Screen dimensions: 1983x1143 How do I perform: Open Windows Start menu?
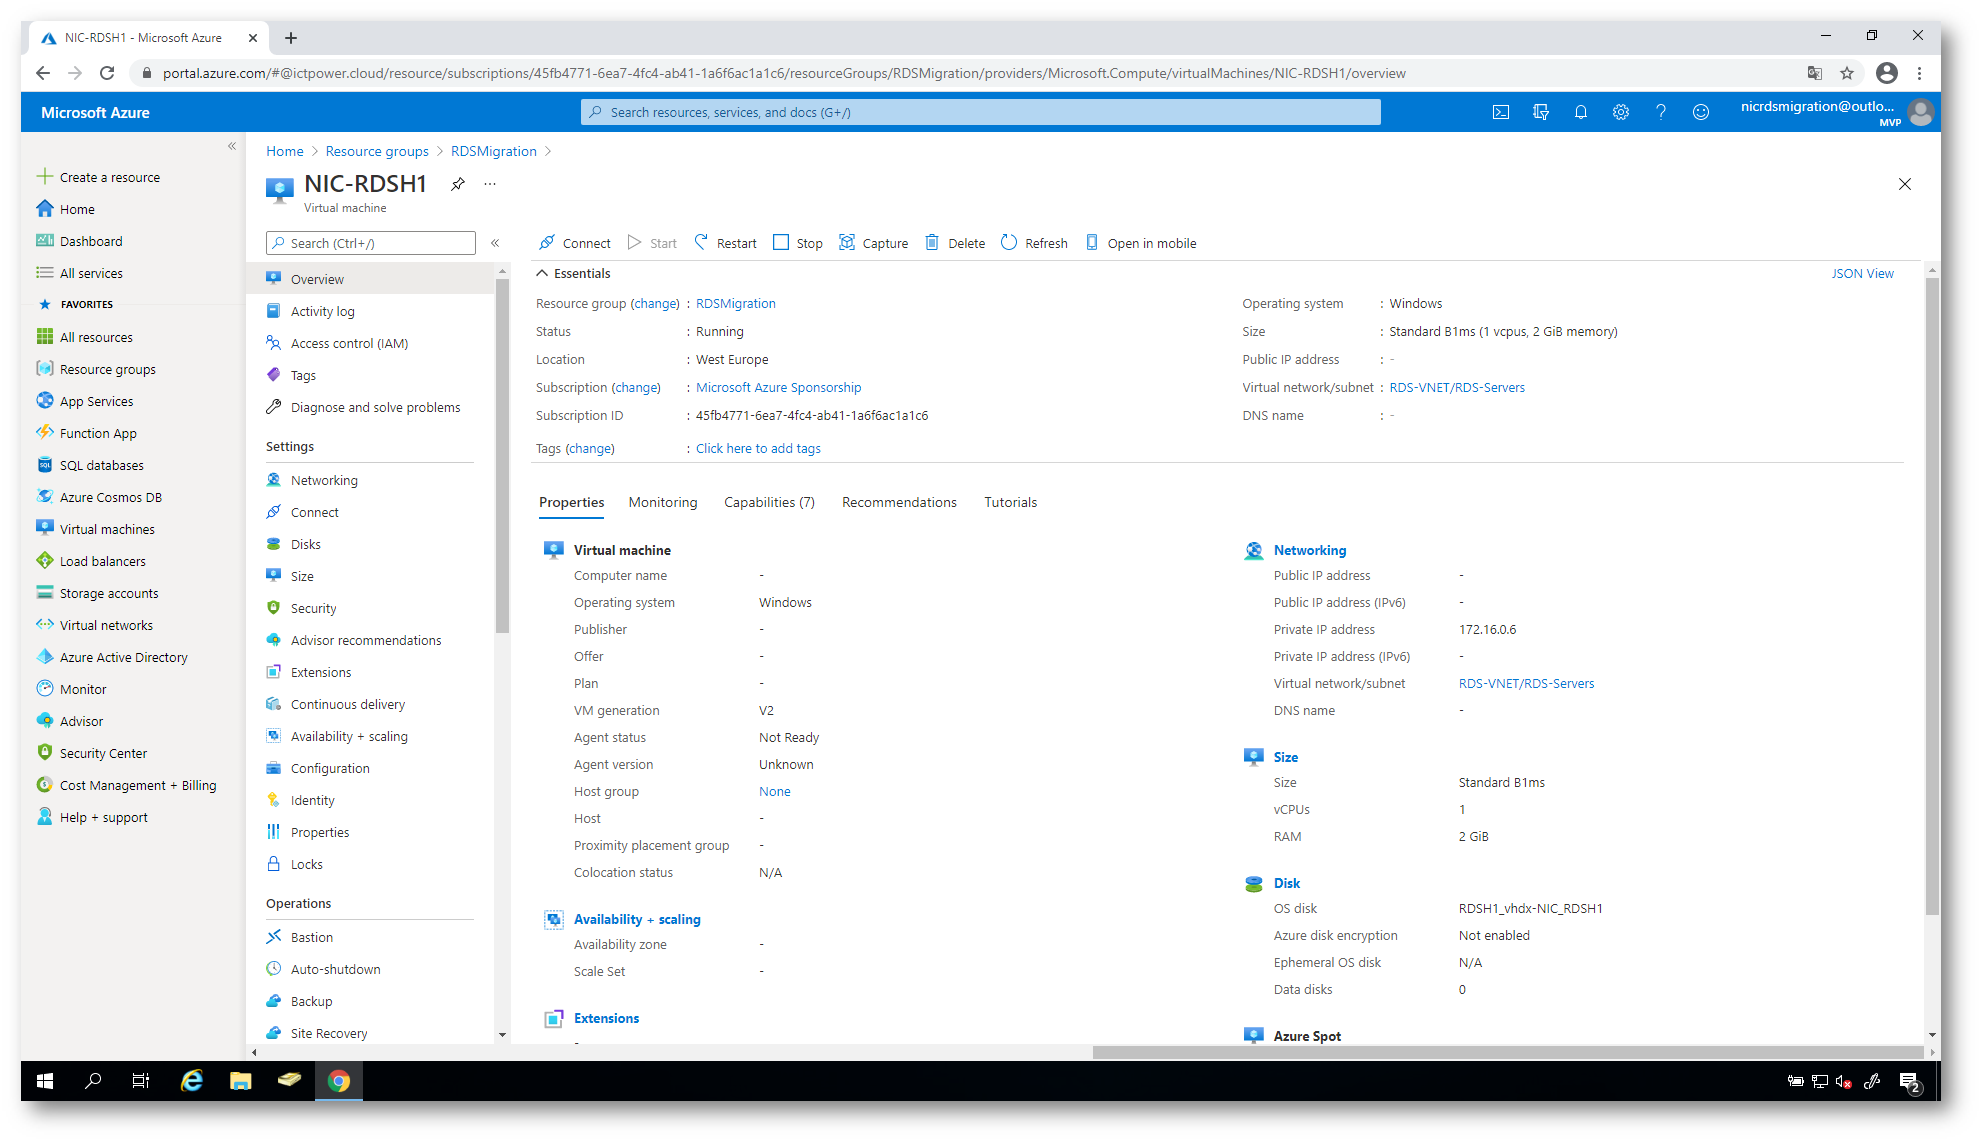(x=45, y=1081)
